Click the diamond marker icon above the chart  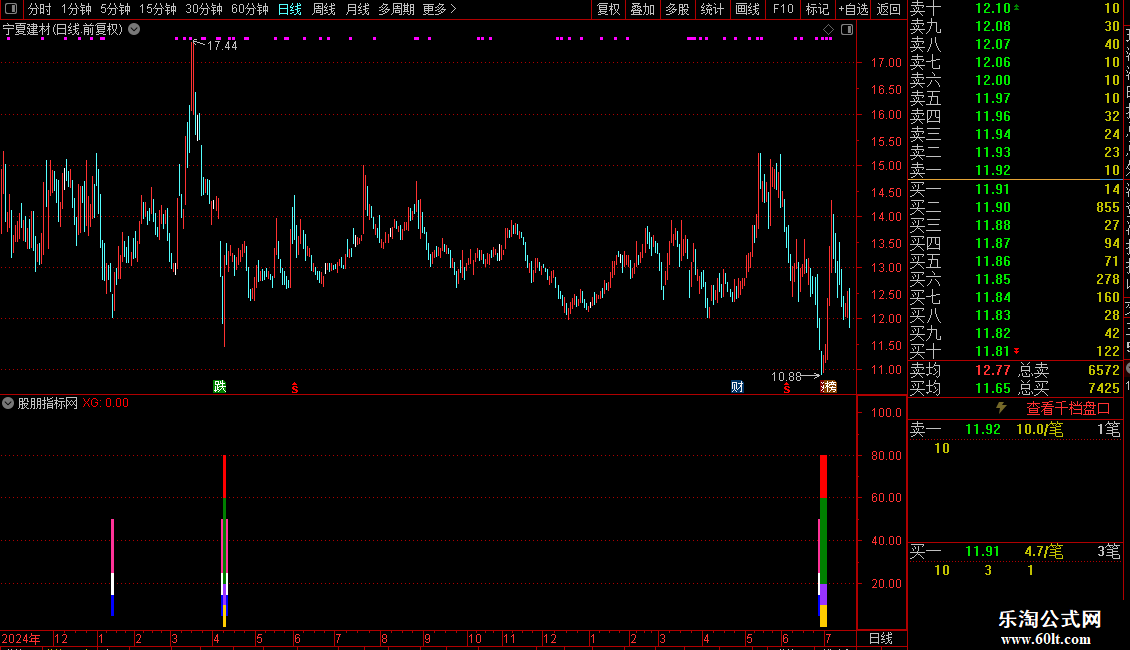828,30
